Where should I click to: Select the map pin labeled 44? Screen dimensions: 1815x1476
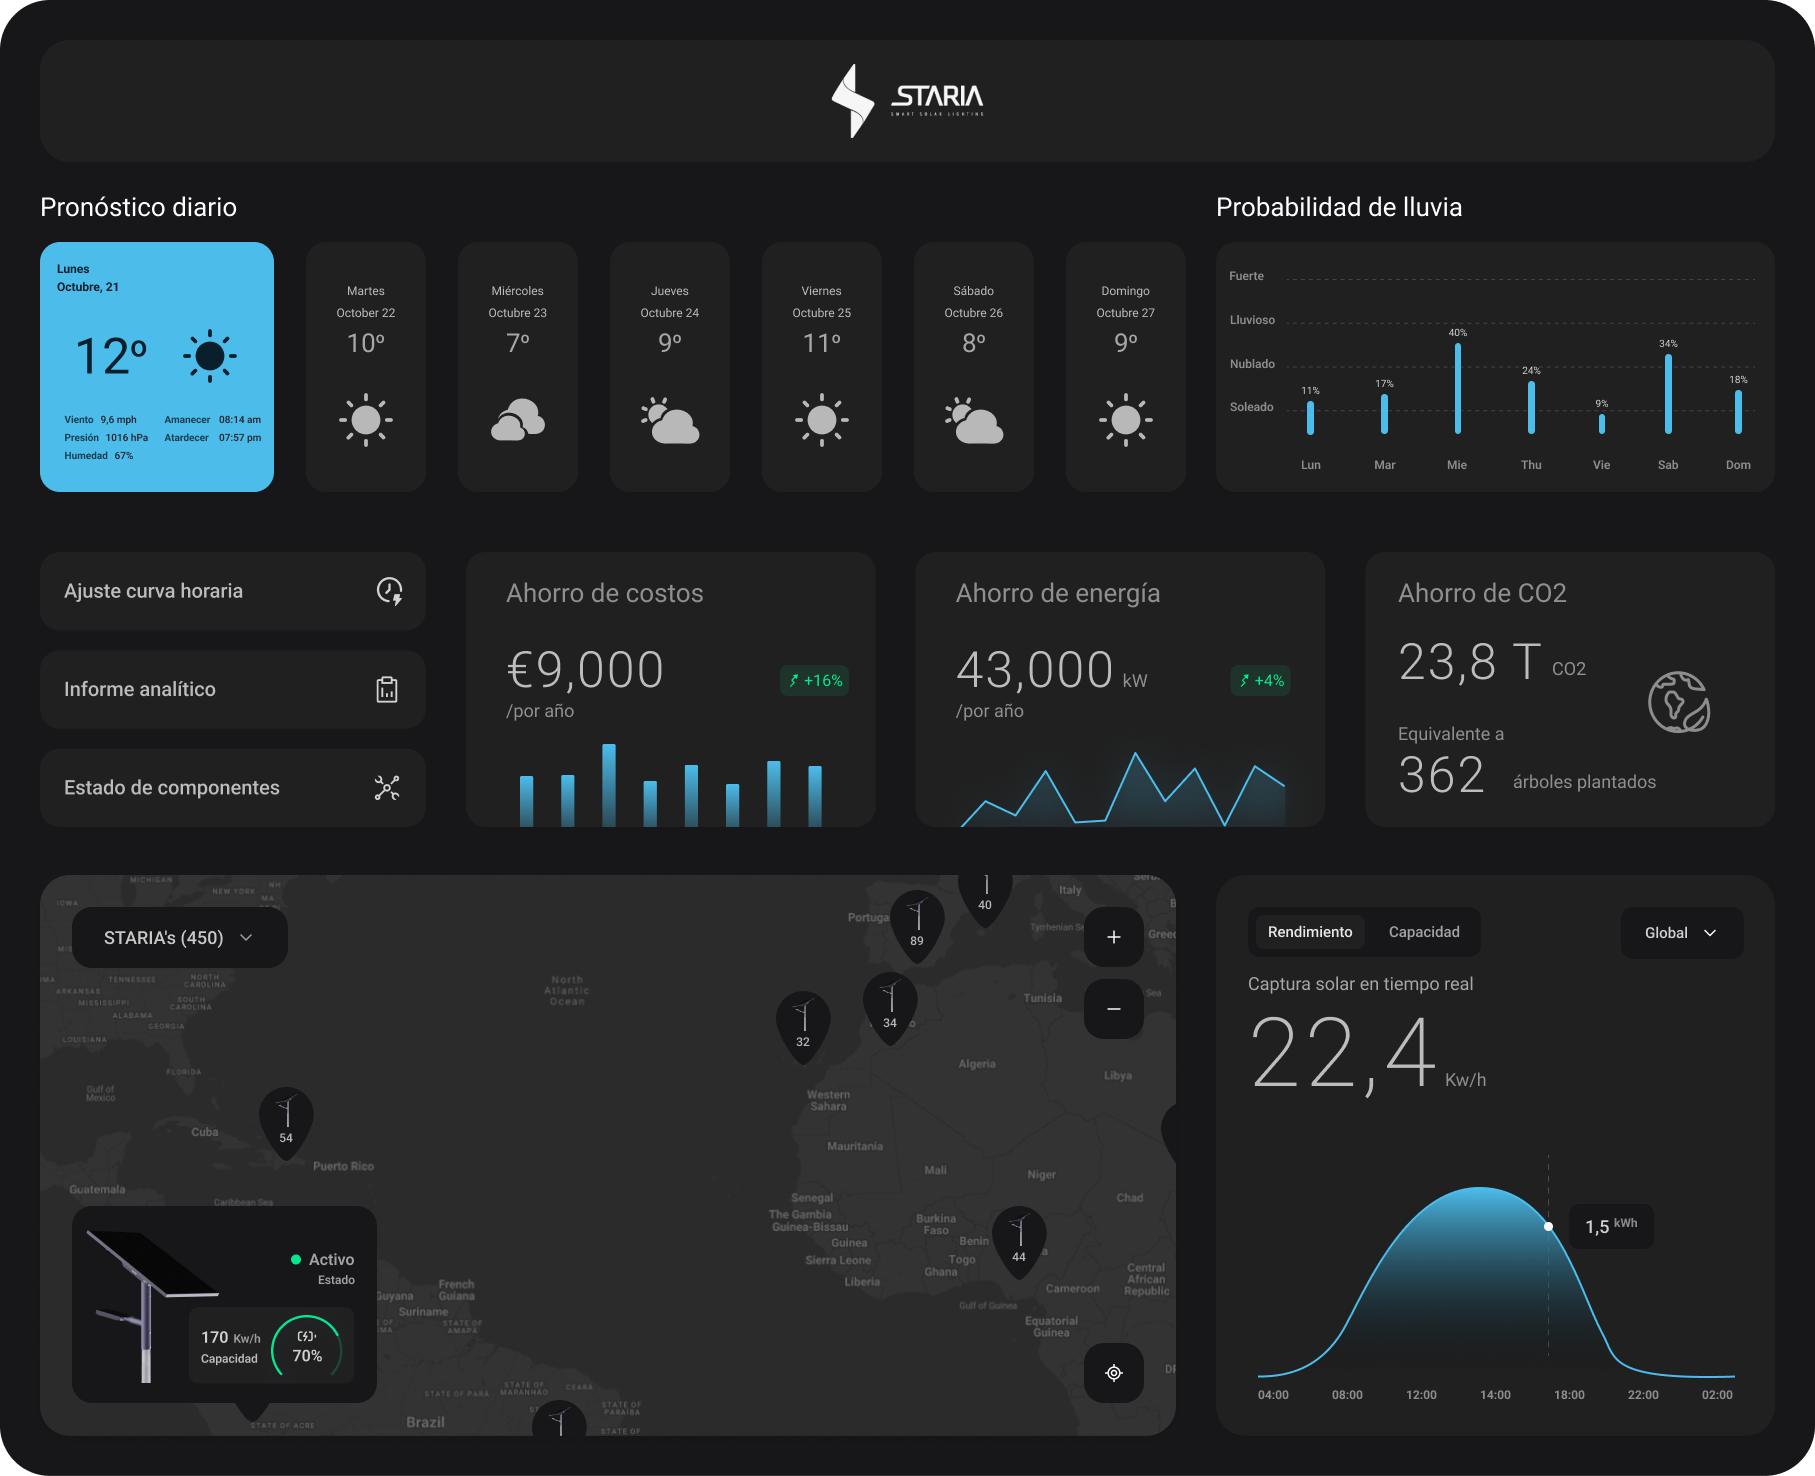coord(1018,1239)
